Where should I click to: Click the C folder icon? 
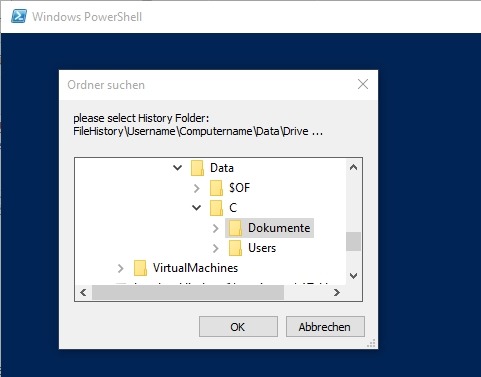pyautogui.click(x=216, y=208)
